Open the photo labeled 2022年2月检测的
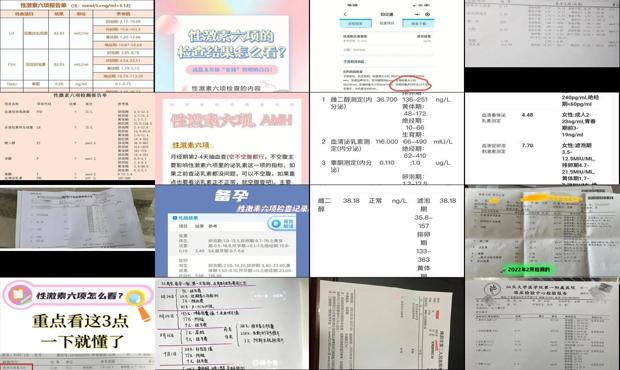 [x=542, y=231]
